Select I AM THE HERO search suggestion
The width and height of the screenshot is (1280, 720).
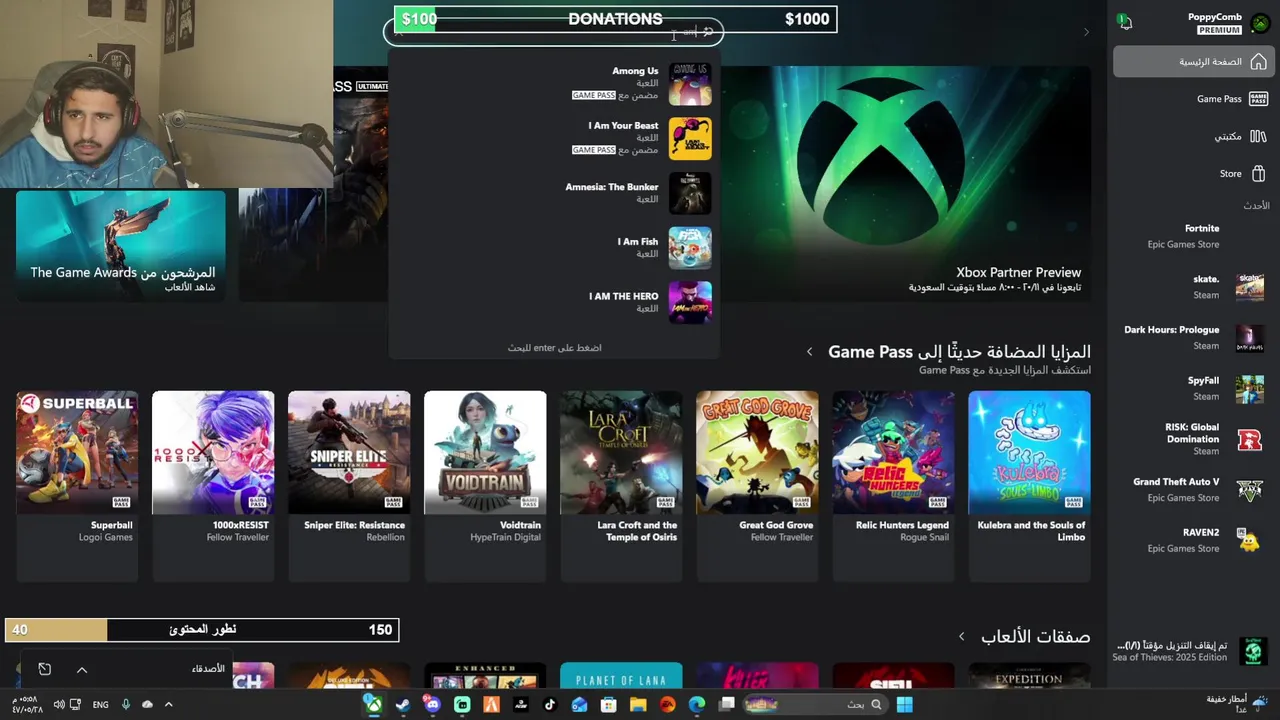(x=554, y=302)
